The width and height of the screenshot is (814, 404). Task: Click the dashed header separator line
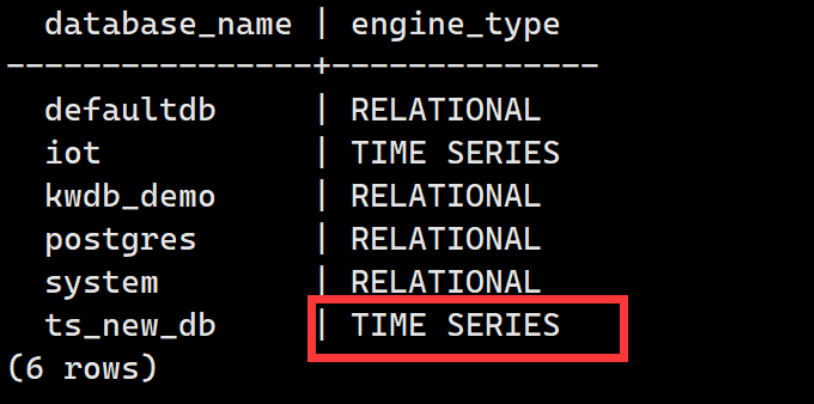click(x=303, y=66)
